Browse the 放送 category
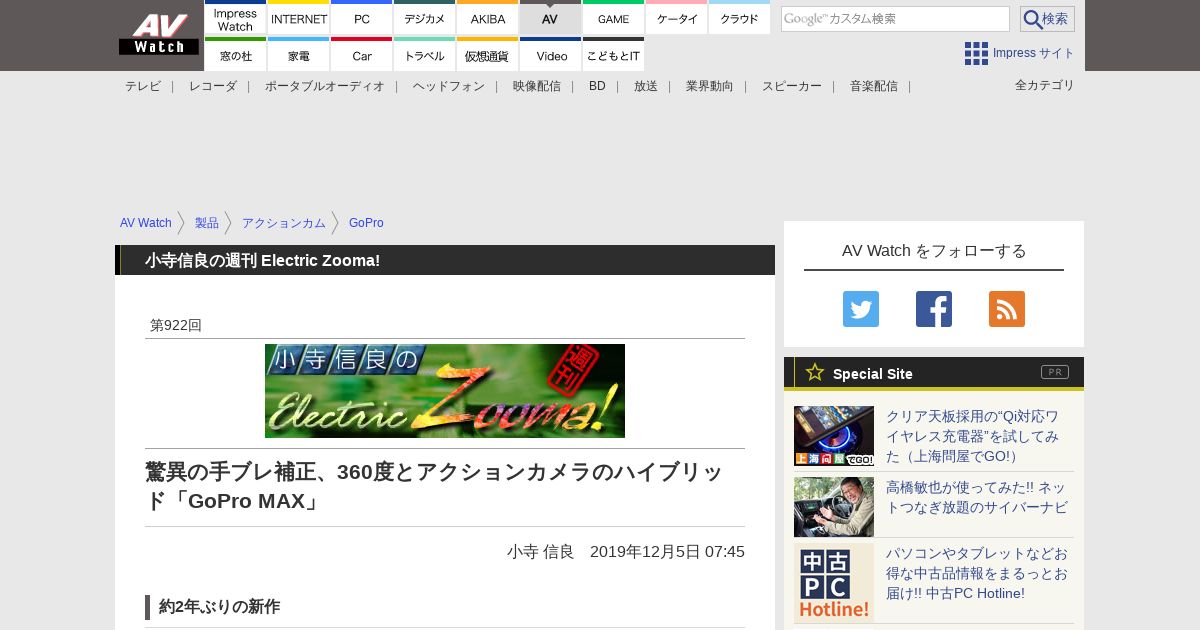Screen dimensions: 1200x630 (x=646, y=86)
